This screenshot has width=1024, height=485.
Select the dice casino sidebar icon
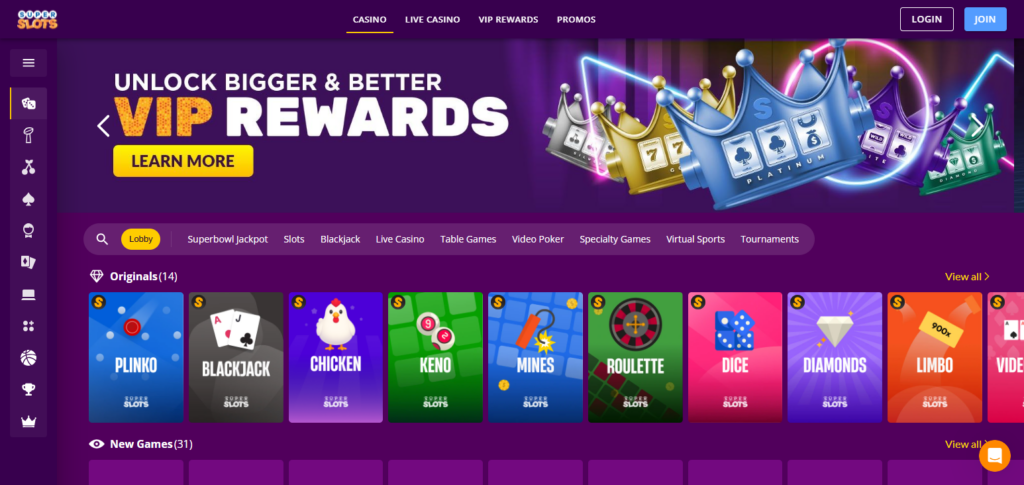28,103
